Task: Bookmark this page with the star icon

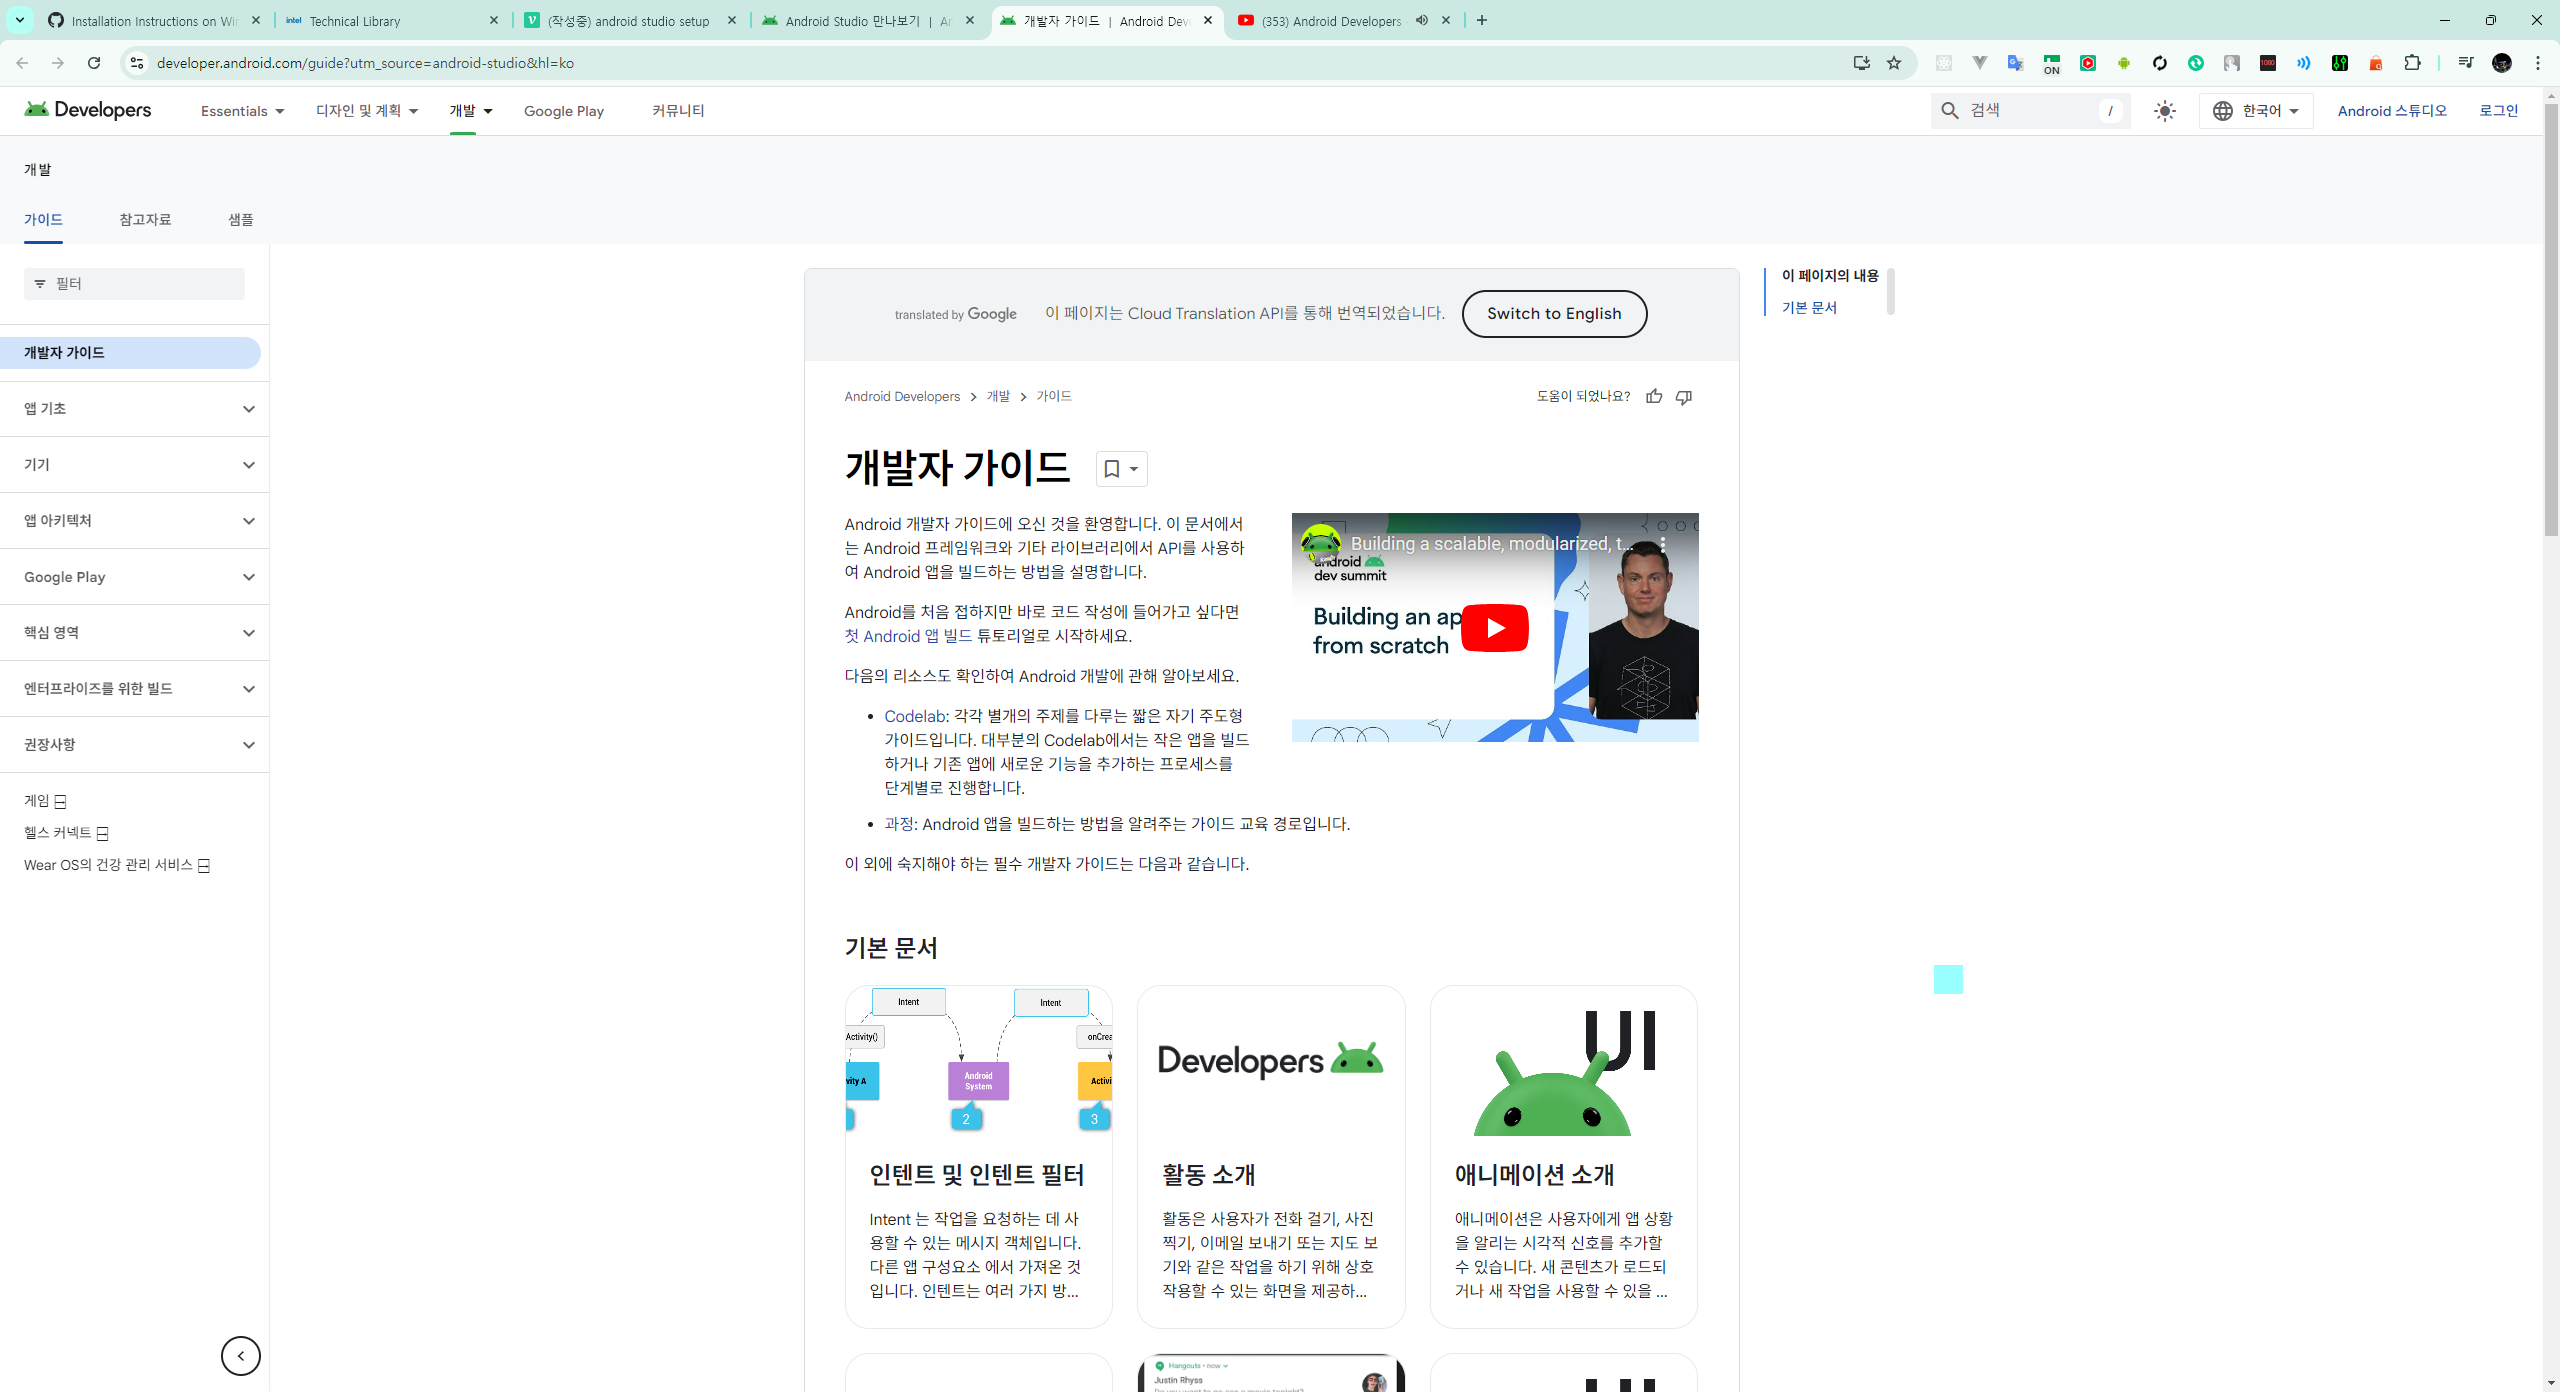Action: coord(1894,63)
